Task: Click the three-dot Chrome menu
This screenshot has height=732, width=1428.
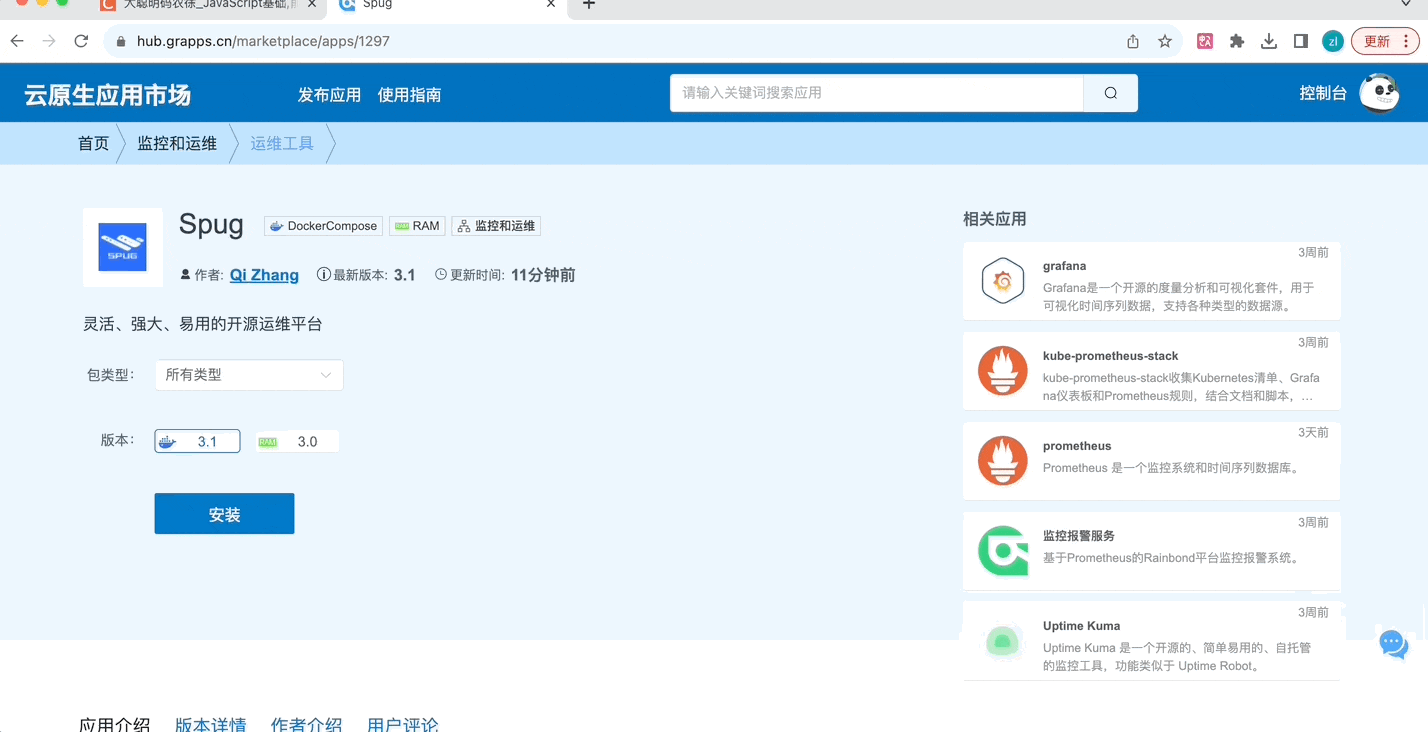Action: click(x=1407, y=41)
